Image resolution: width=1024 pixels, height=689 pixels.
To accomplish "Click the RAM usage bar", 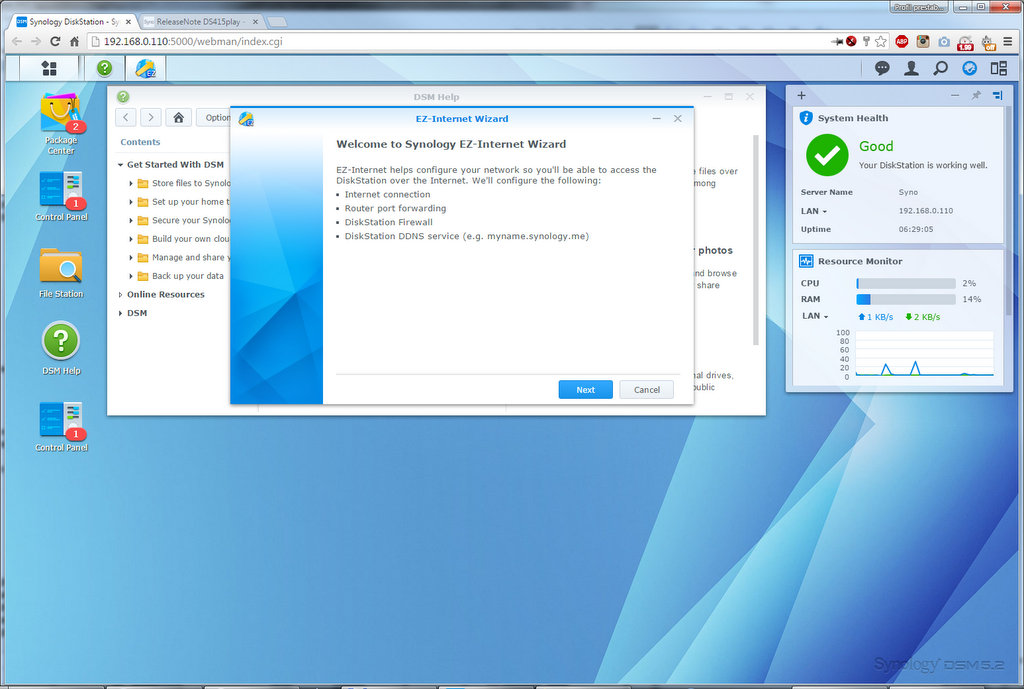I will pyautogui.click(x=906, y=299).
